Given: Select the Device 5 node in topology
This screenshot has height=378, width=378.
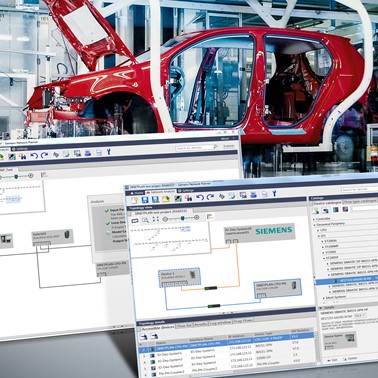Looking at the screenshot, I should [x=179, y=278].
